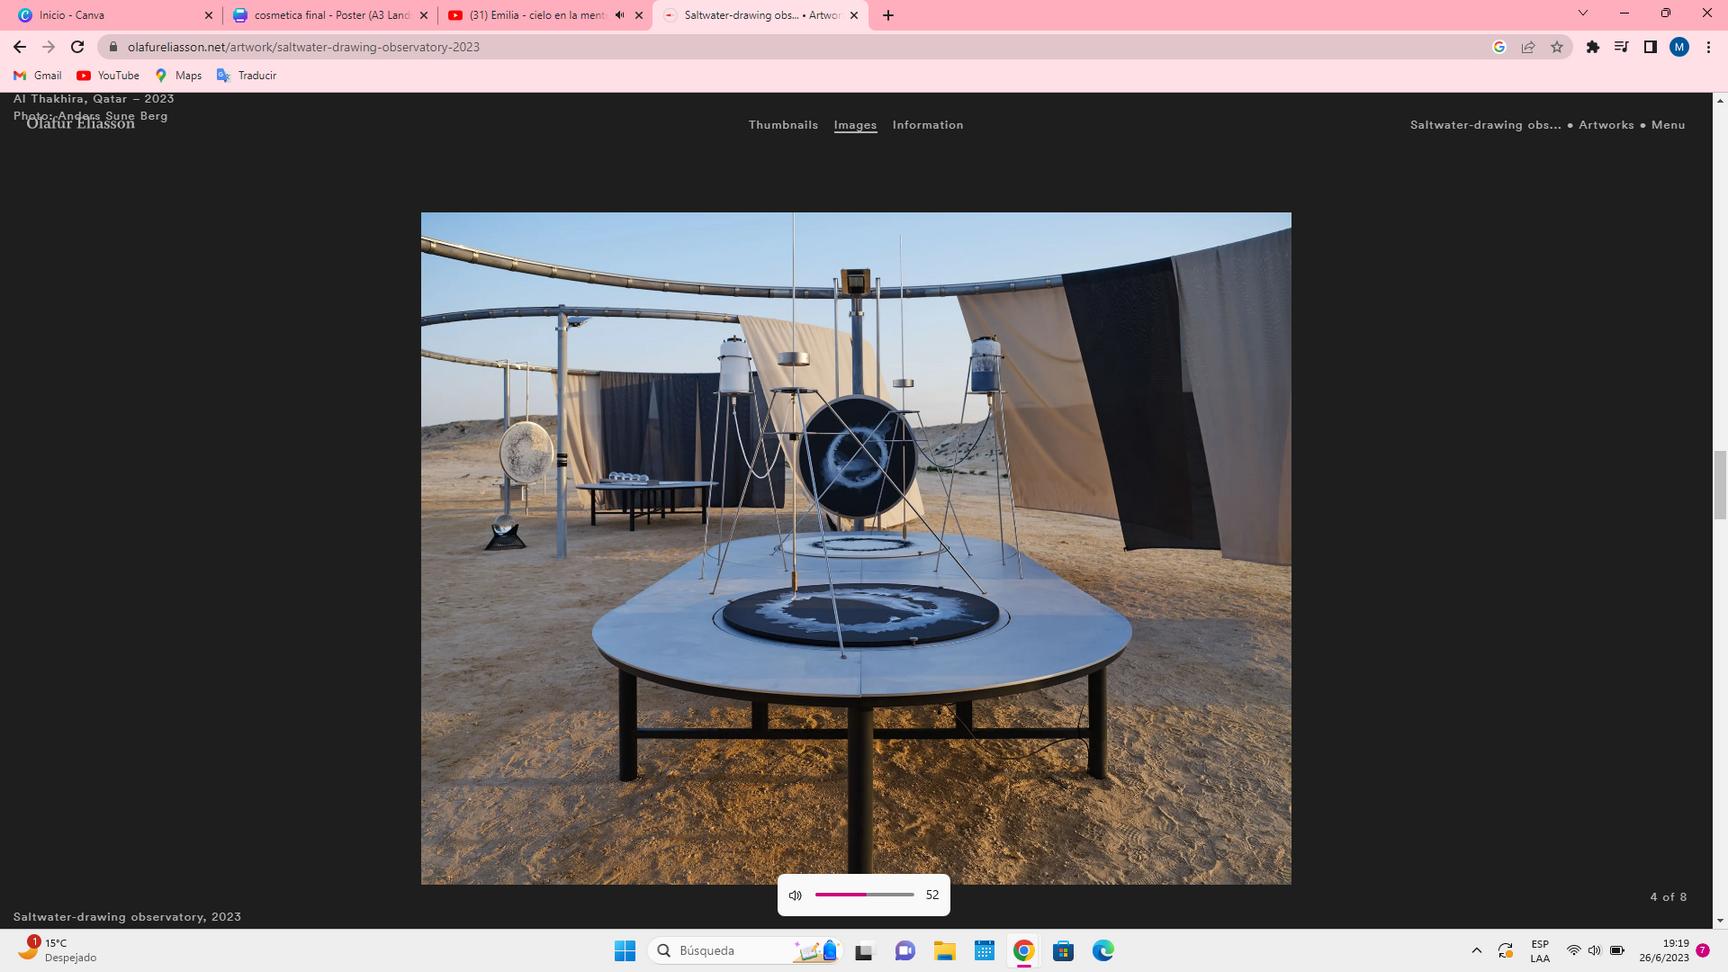The height and width of the screenshot is (972, 1728).
Task: Reload the current page
Action: click(77, 47)
